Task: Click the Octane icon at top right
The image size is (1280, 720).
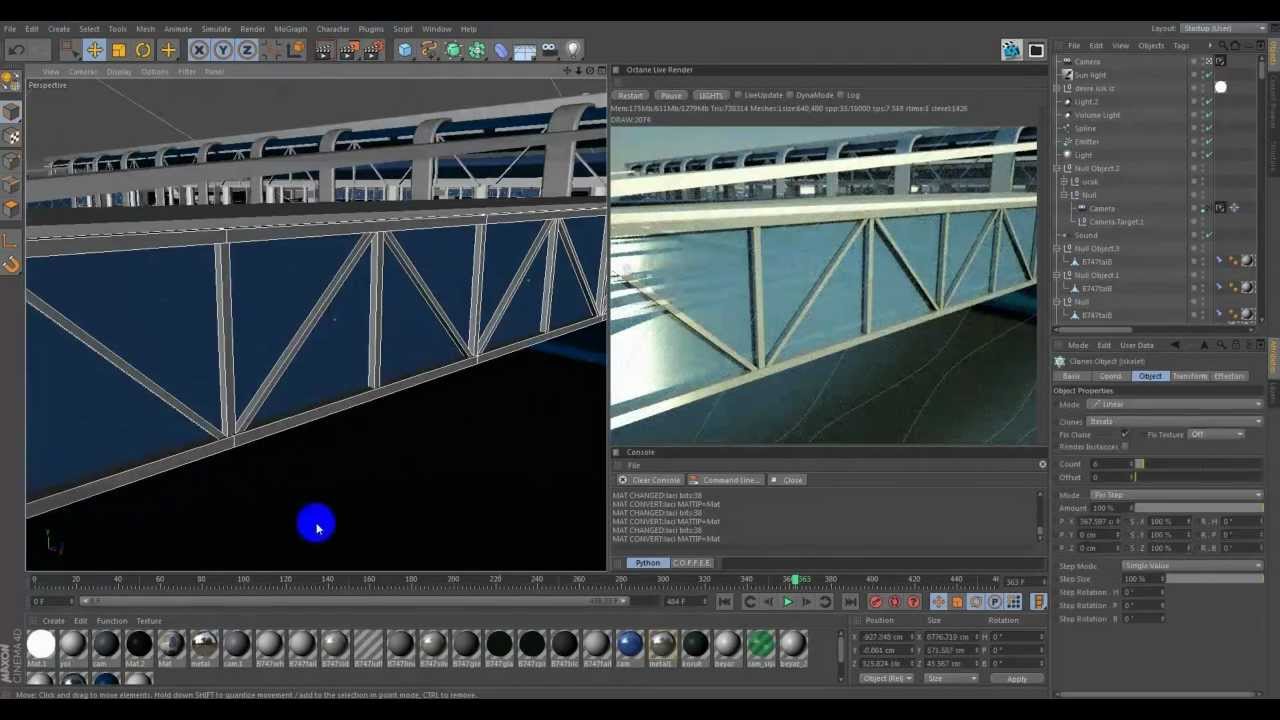Action: click(x=1012, y=50)
